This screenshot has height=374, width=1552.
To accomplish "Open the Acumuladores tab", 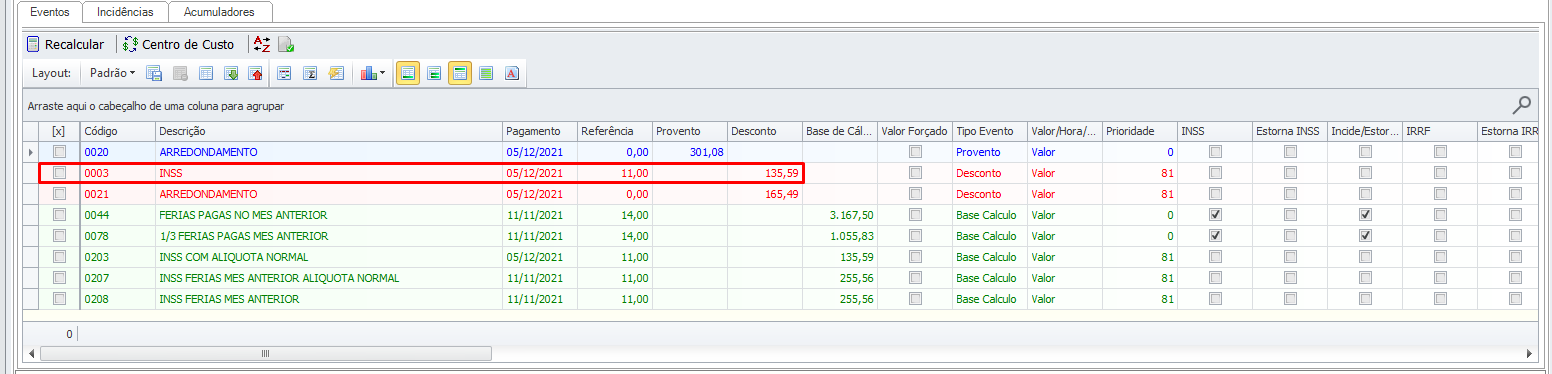I will click(x=220, y=12).
